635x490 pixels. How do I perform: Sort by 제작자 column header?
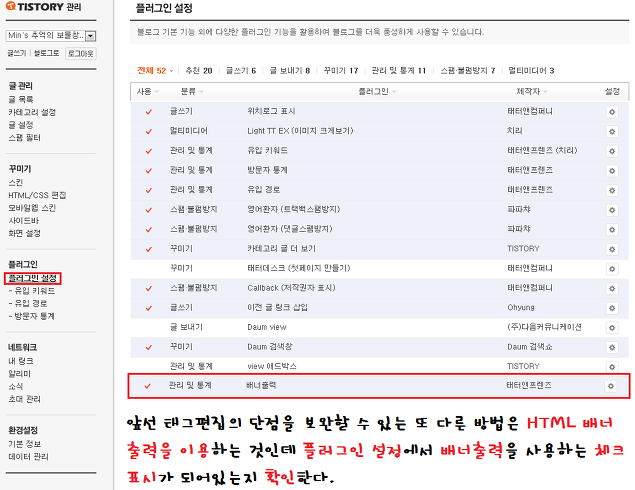[x=532, y=92]
